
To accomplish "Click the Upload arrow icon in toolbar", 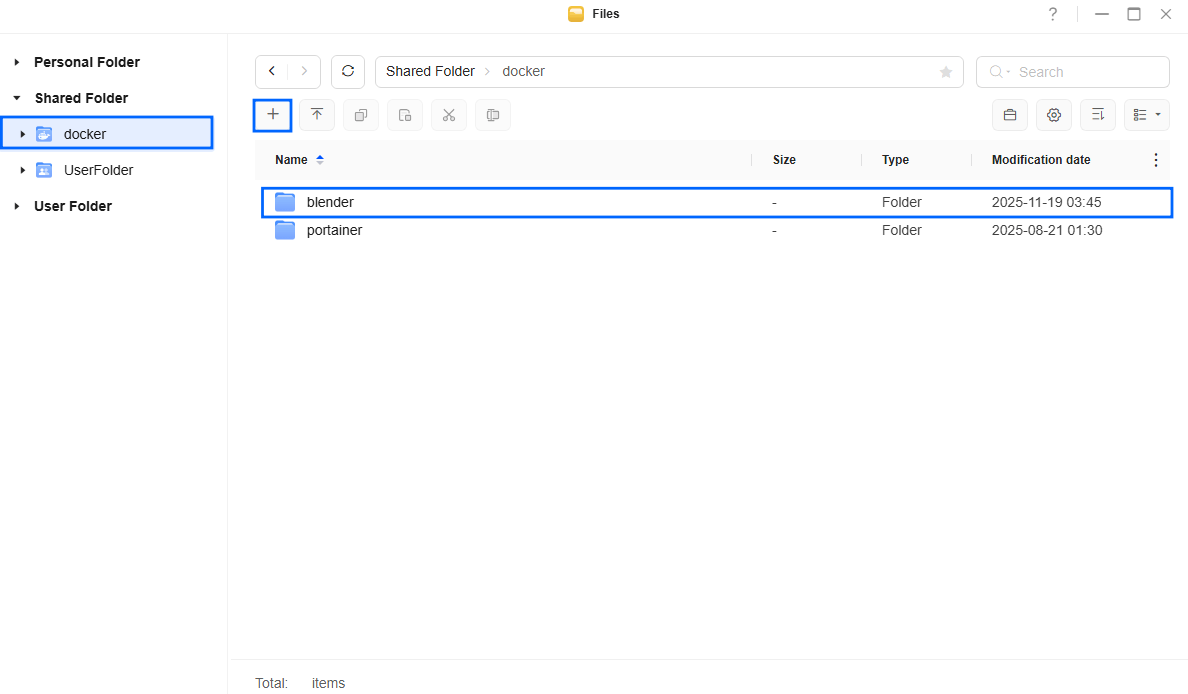I will (x=317, y=115).
